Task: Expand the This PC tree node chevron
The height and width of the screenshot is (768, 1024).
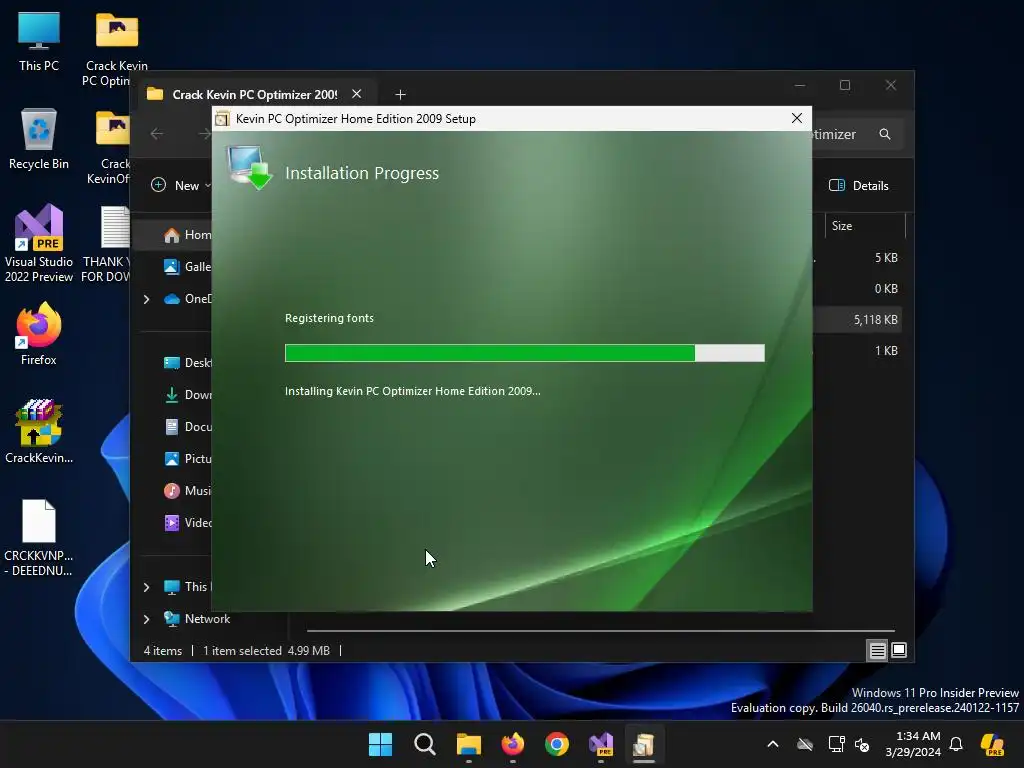Action: coord(146,587)
